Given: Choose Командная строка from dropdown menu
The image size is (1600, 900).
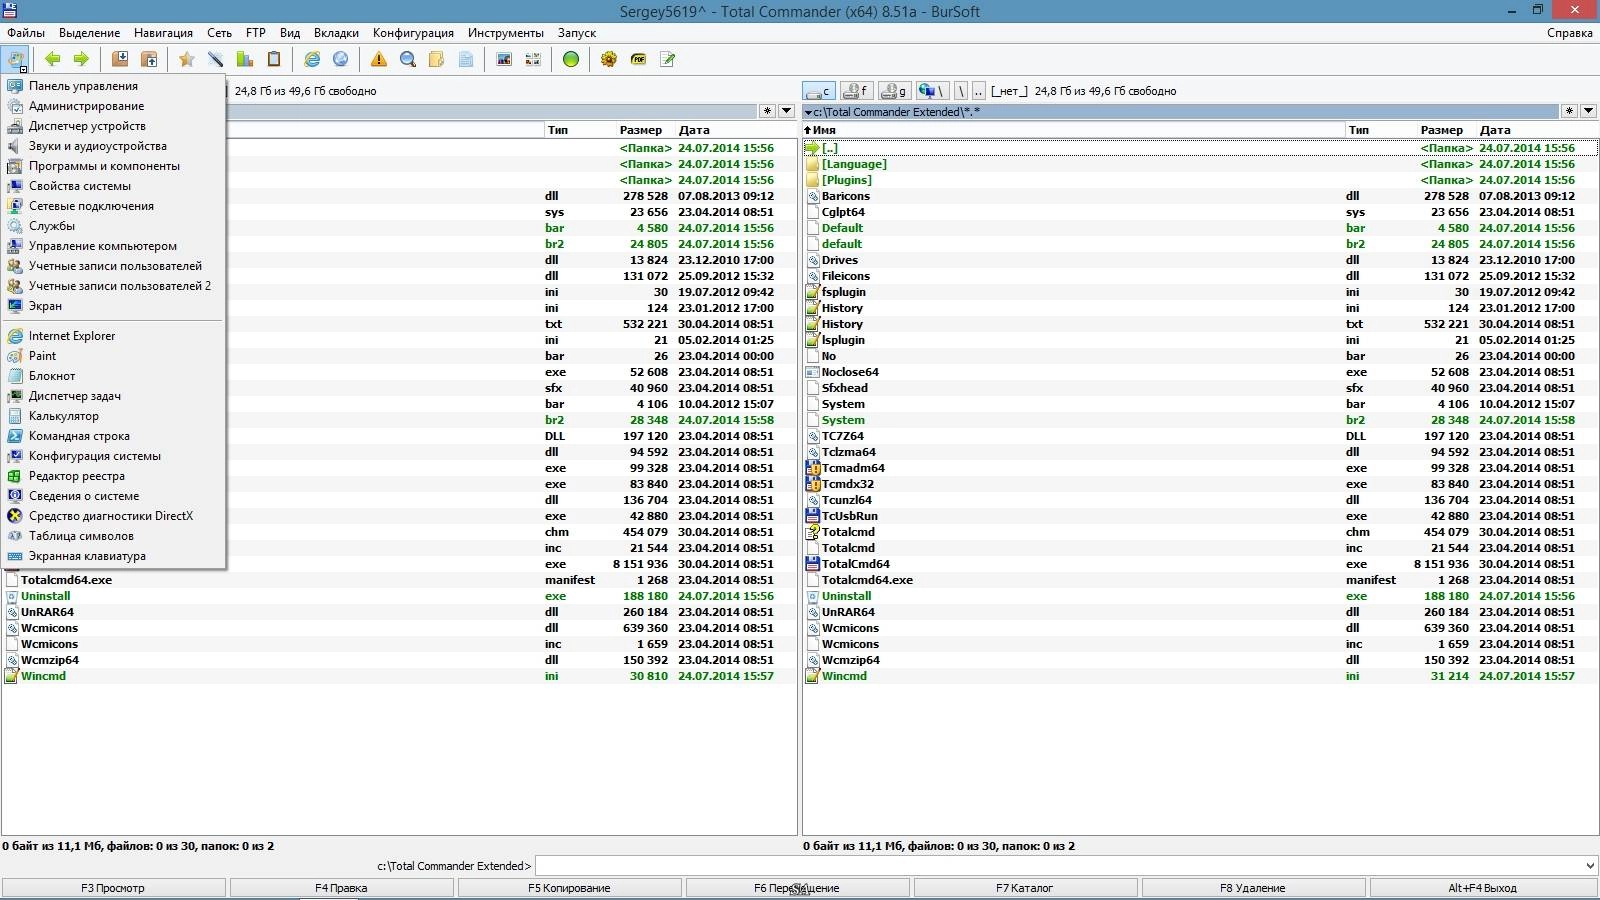Looking at the screenshot, I should tap(113, 436).
